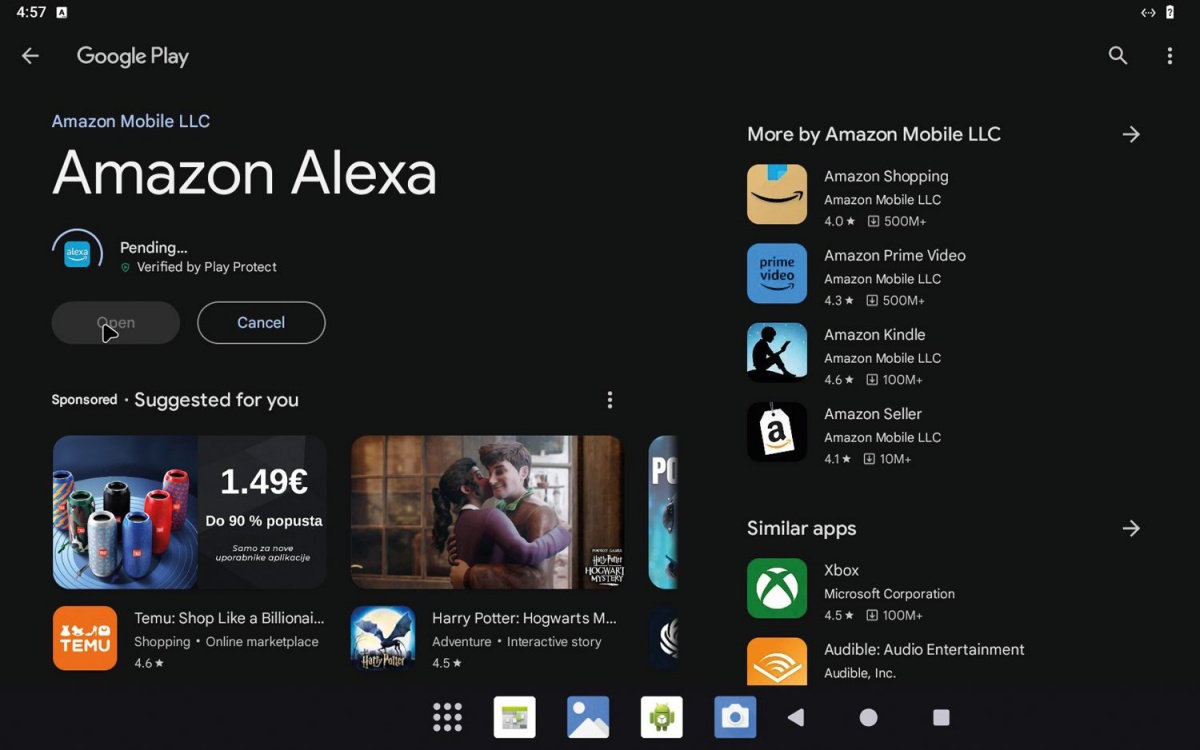The image size is (1200, 750).
Task: Tap the Recents navigation square
Action: 941,717
